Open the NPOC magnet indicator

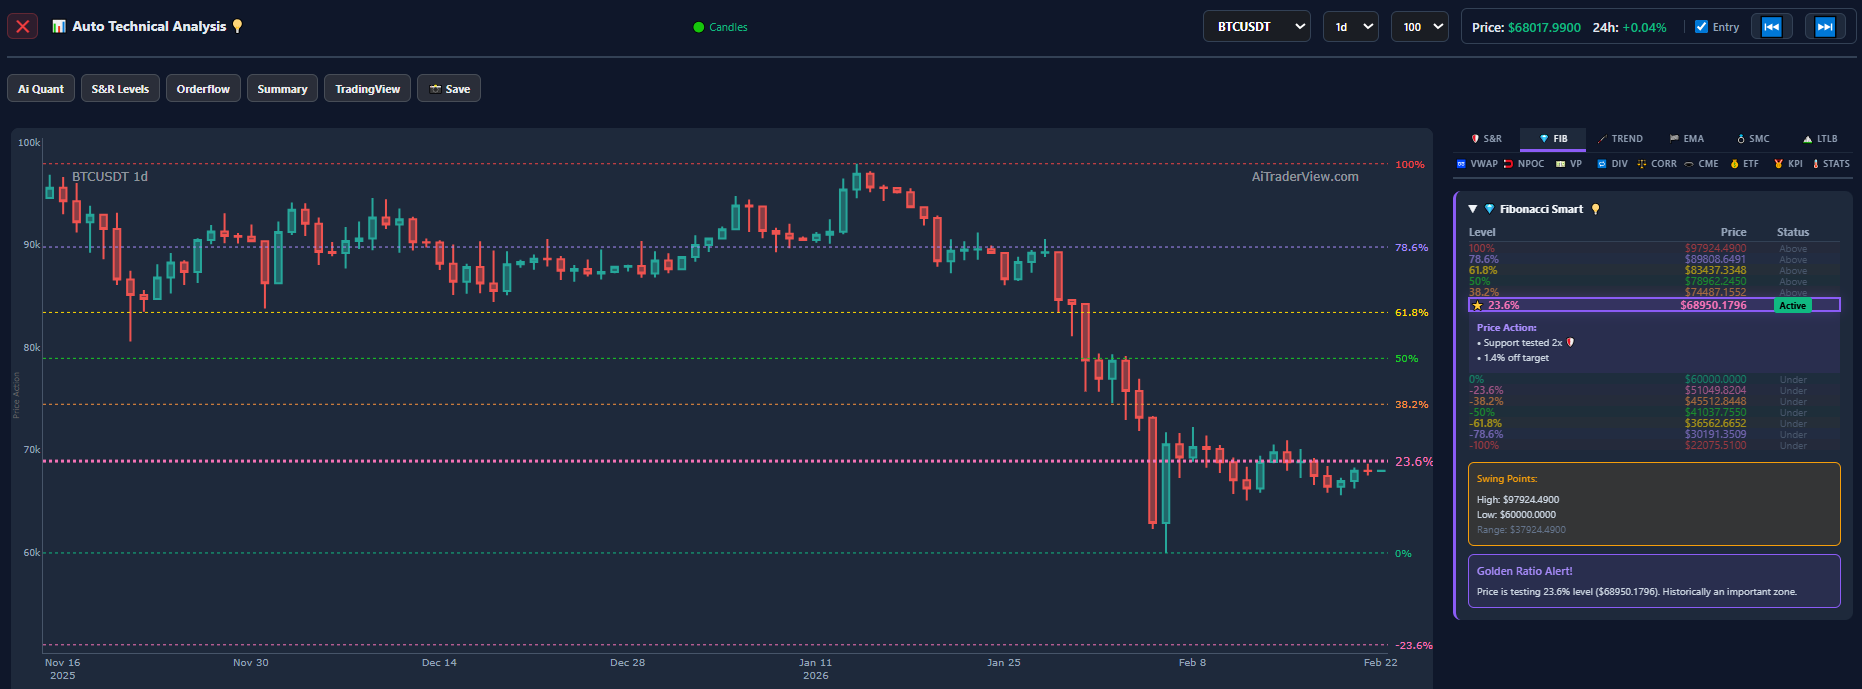point(1524,164)
